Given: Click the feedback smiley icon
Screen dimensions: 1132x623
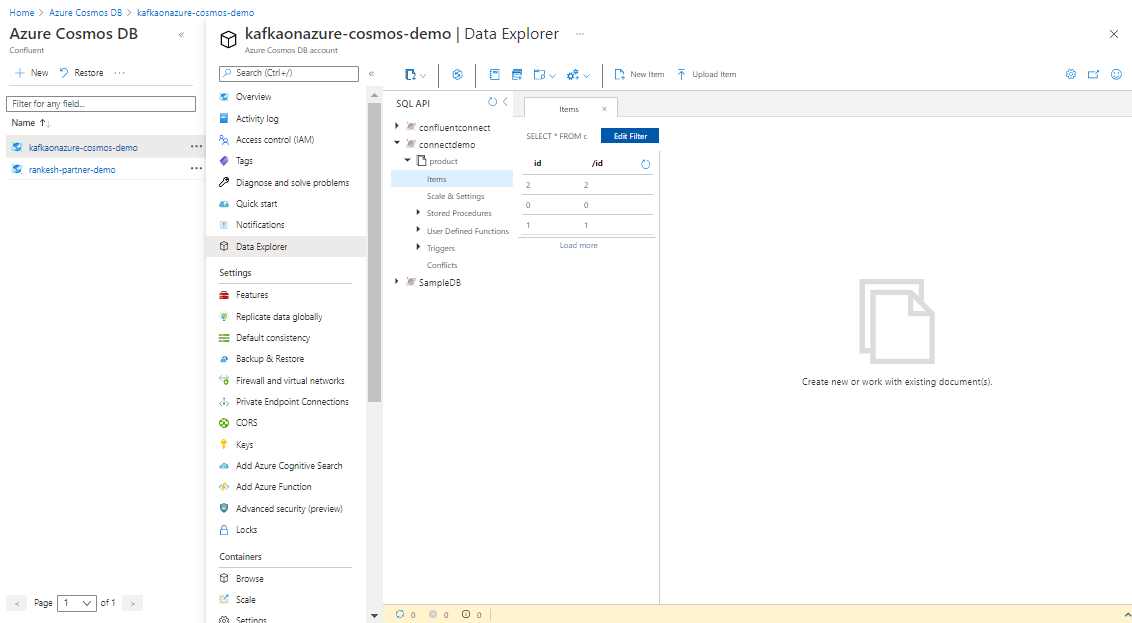Looking at the screenshot, I should pyautogui.click(x=1116, y=74).
